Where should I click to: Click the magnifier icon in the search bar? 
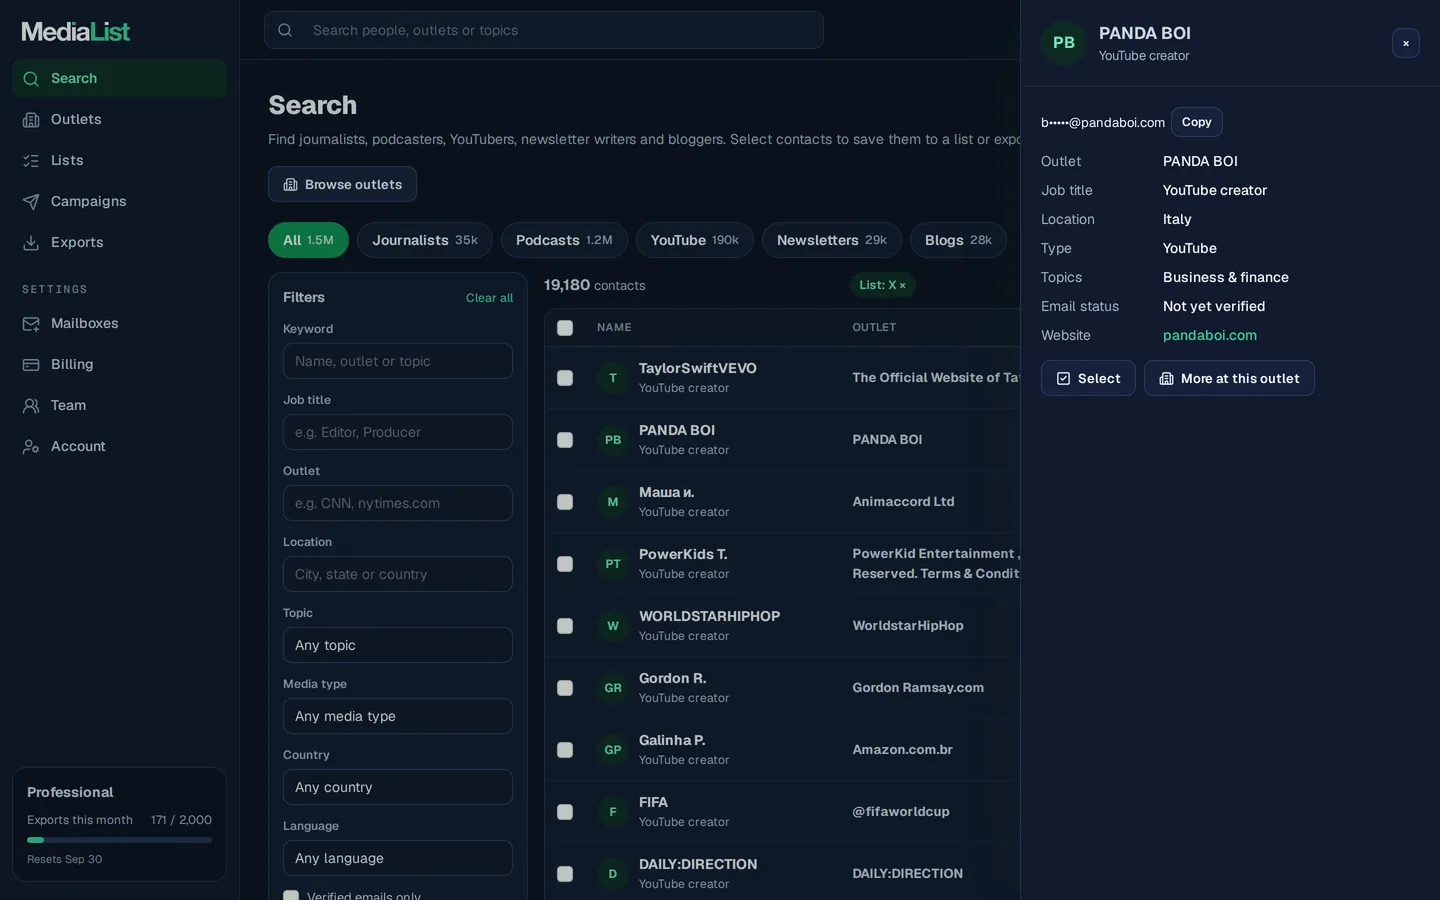[285, 30]
